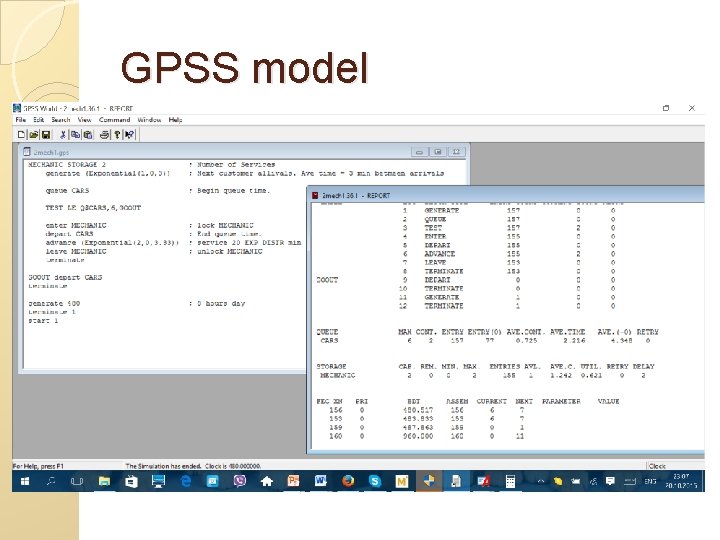
Task: Click the Save toolbar icon
Action: coord(46,135)
